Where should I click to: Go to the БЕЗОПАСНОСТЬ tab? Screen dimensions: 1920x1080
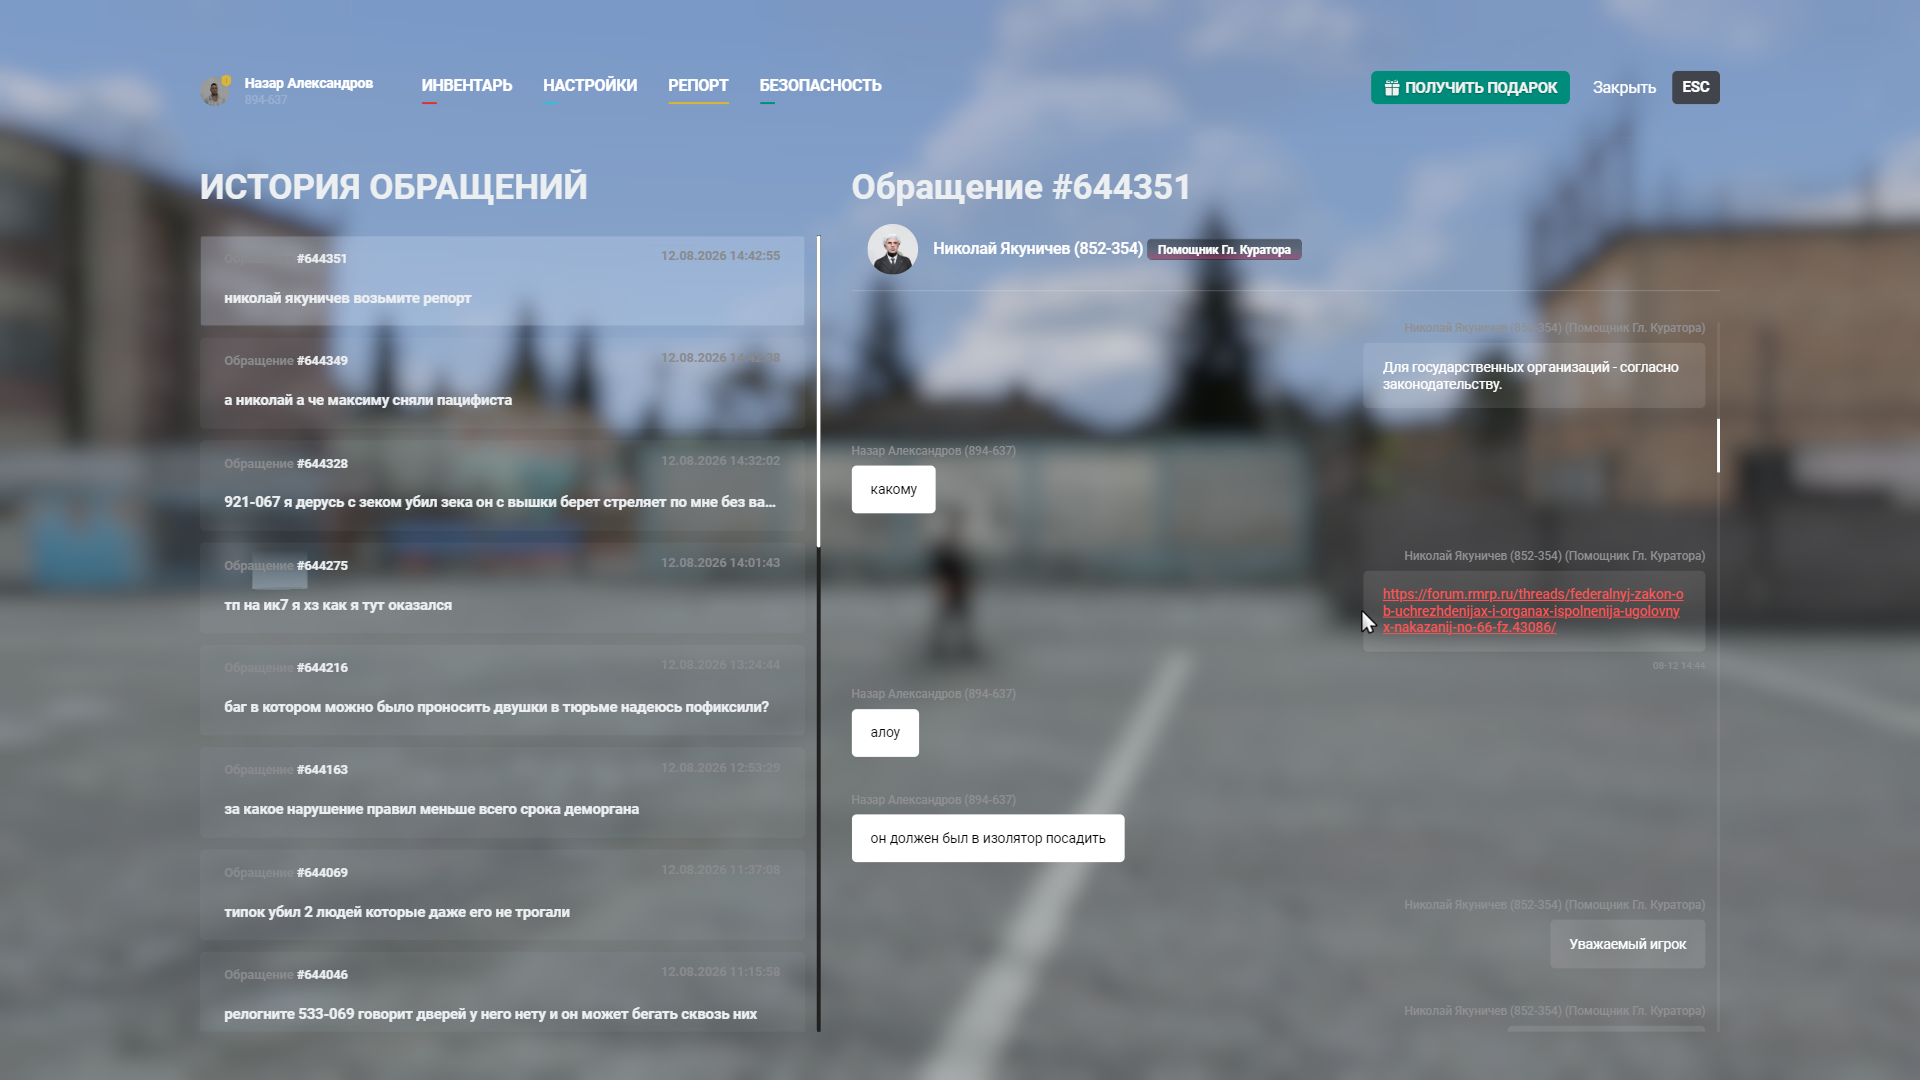point(820,86)
